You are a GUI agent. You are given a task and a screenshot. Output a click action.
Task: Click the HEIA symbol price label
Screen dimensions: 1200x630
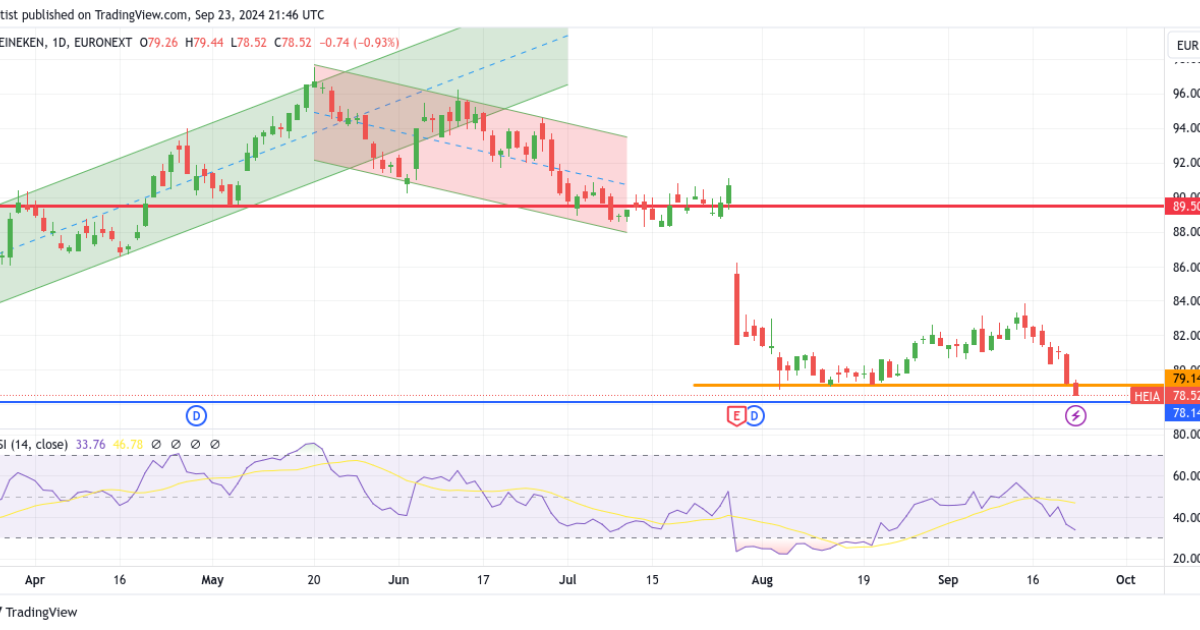click(1146, 396)
